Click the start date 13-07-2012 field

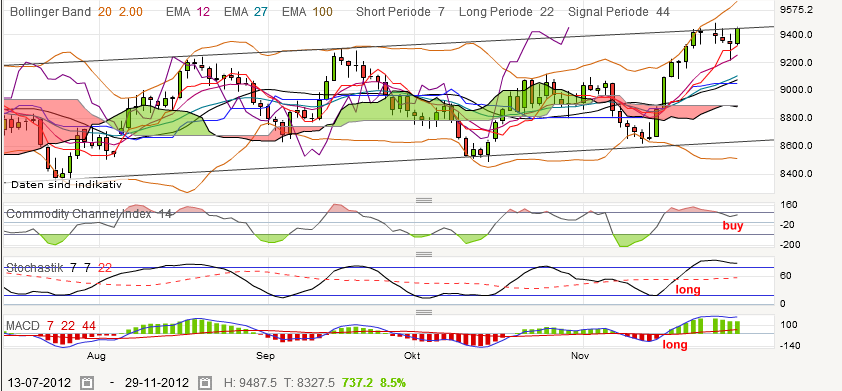(39, 383)
